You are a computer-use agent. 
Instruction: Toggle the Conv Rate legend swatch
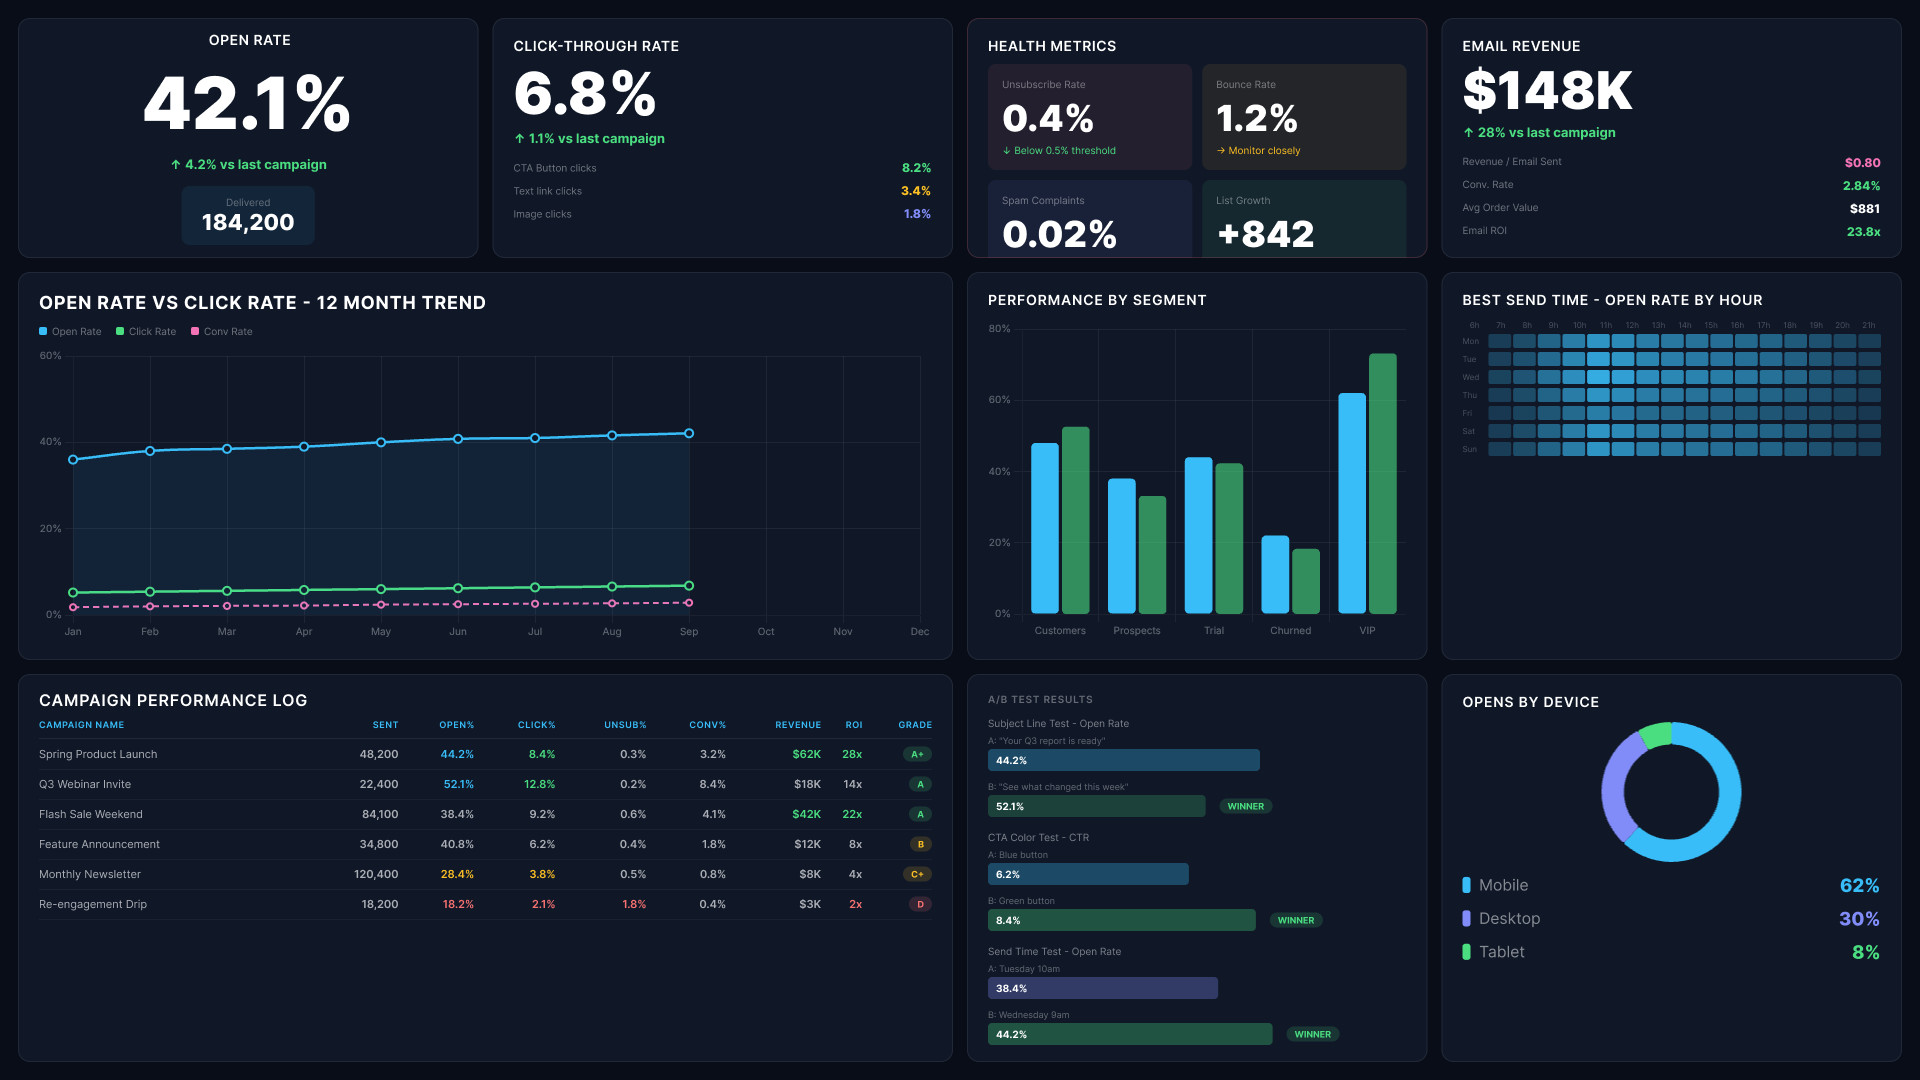click(195, 331)
